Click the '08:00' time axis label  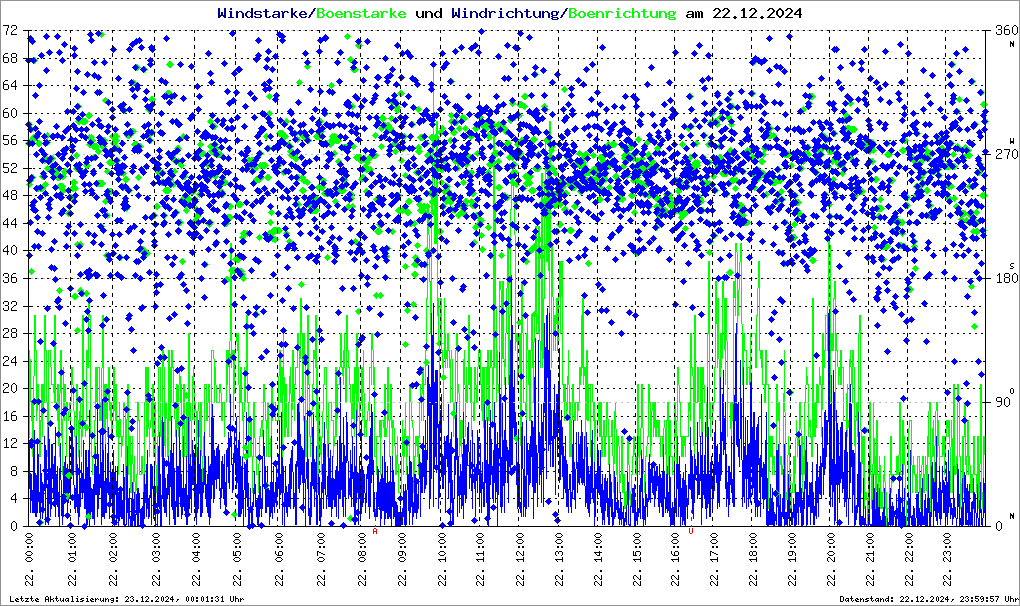(x=363, y=546)
